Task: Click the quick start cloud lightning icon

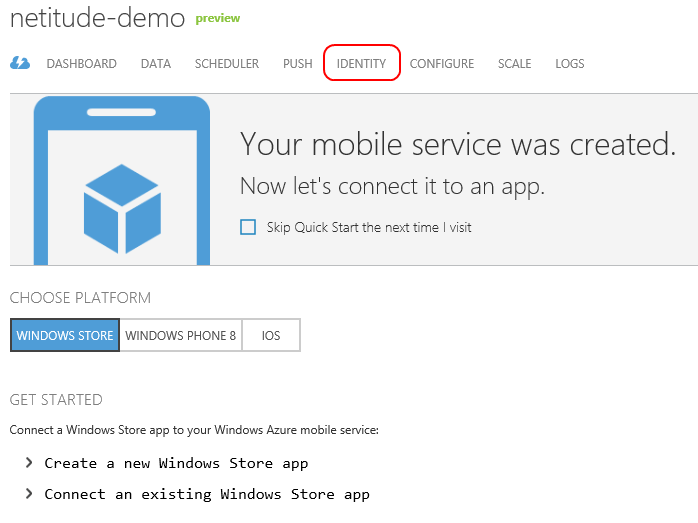Action: click(20, 63)
